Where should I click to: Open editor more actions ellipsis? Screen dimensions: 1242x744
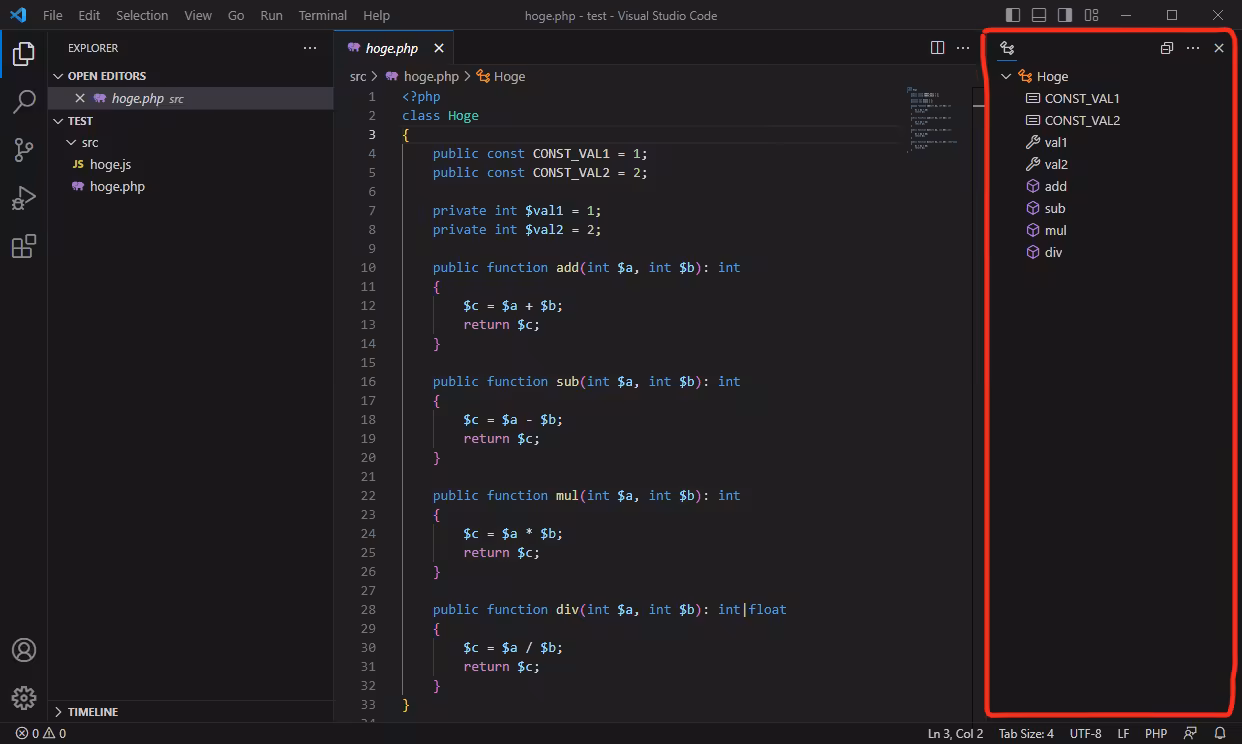click(x=963, y=48)
